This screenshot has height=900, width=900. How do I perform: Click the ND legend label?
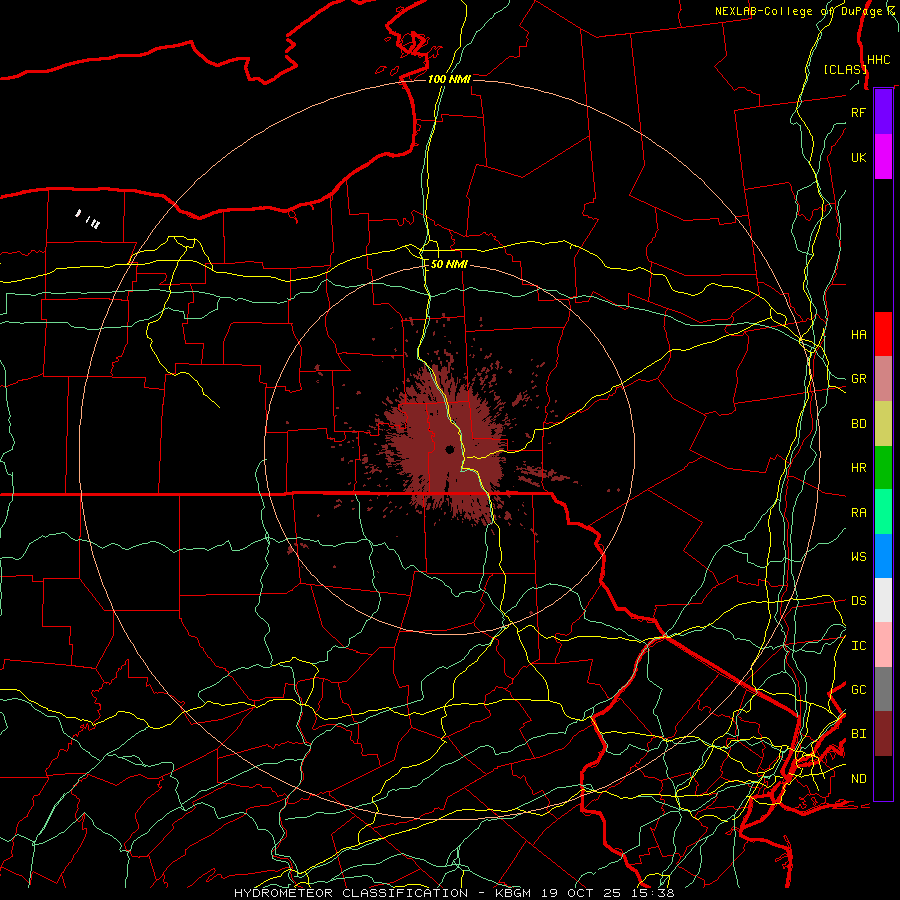click(858, 779)
